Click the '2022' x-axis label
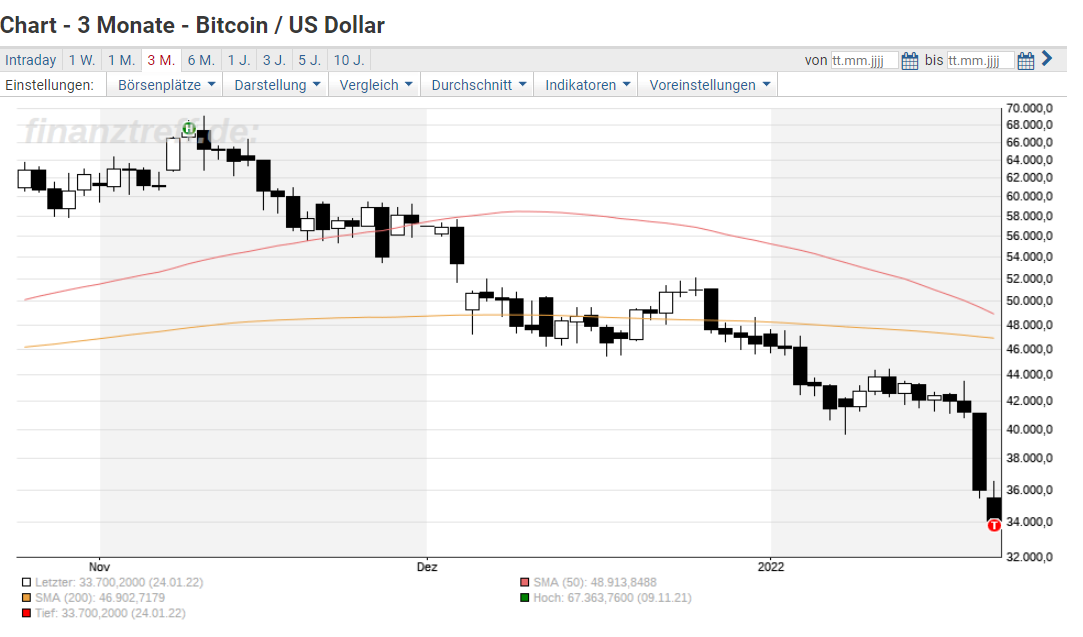Screen dimensions: 1083x637 pos(771,567)
